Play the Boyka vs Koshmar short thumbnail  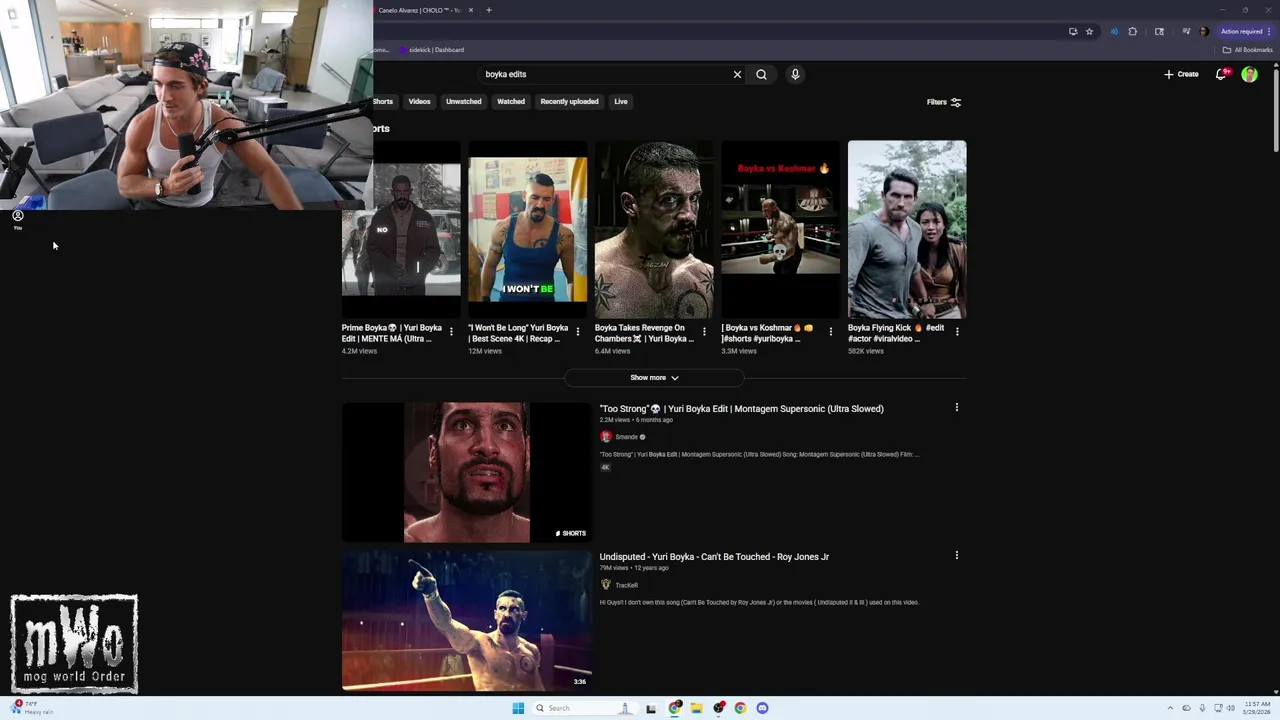coord(781,229)
